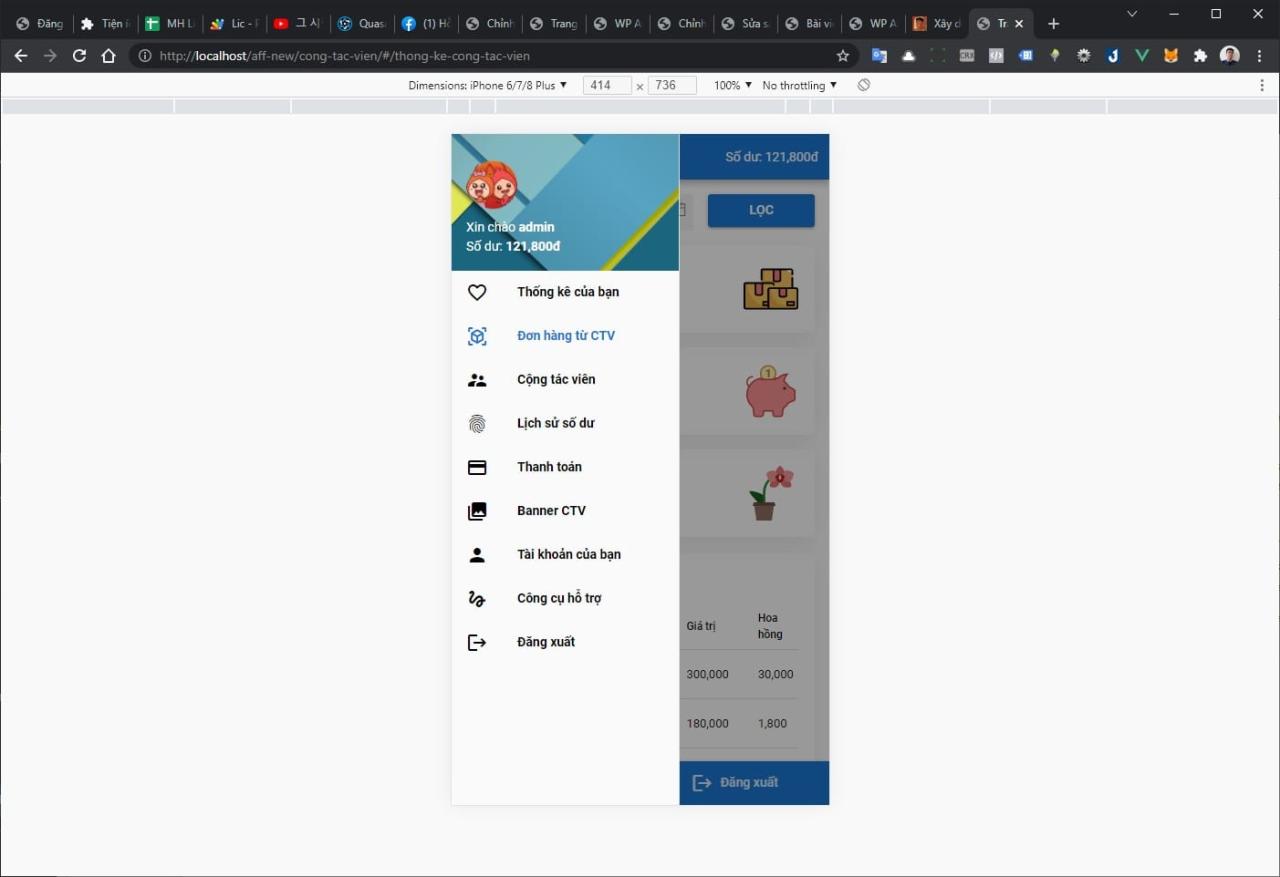Click the box-scan icon for Đơn hàng từ CTV
This screenshot has width=1280, height=877.
pos(477,336)
